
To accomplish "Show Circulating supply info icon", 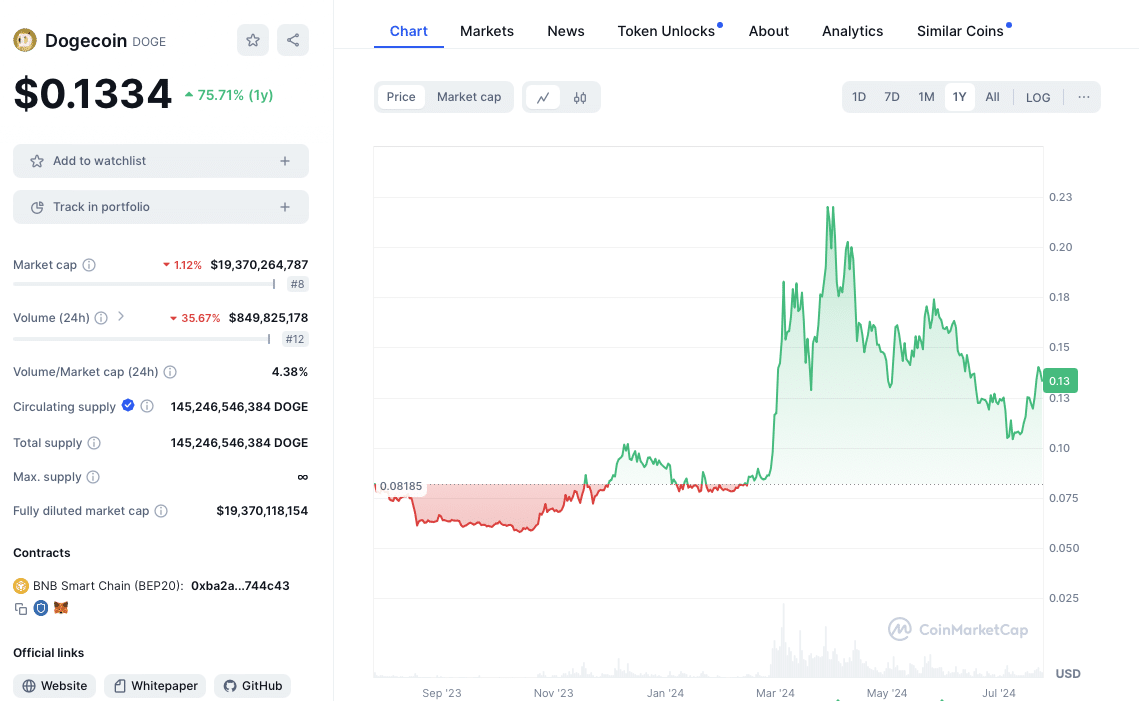I will pos(147,406).
